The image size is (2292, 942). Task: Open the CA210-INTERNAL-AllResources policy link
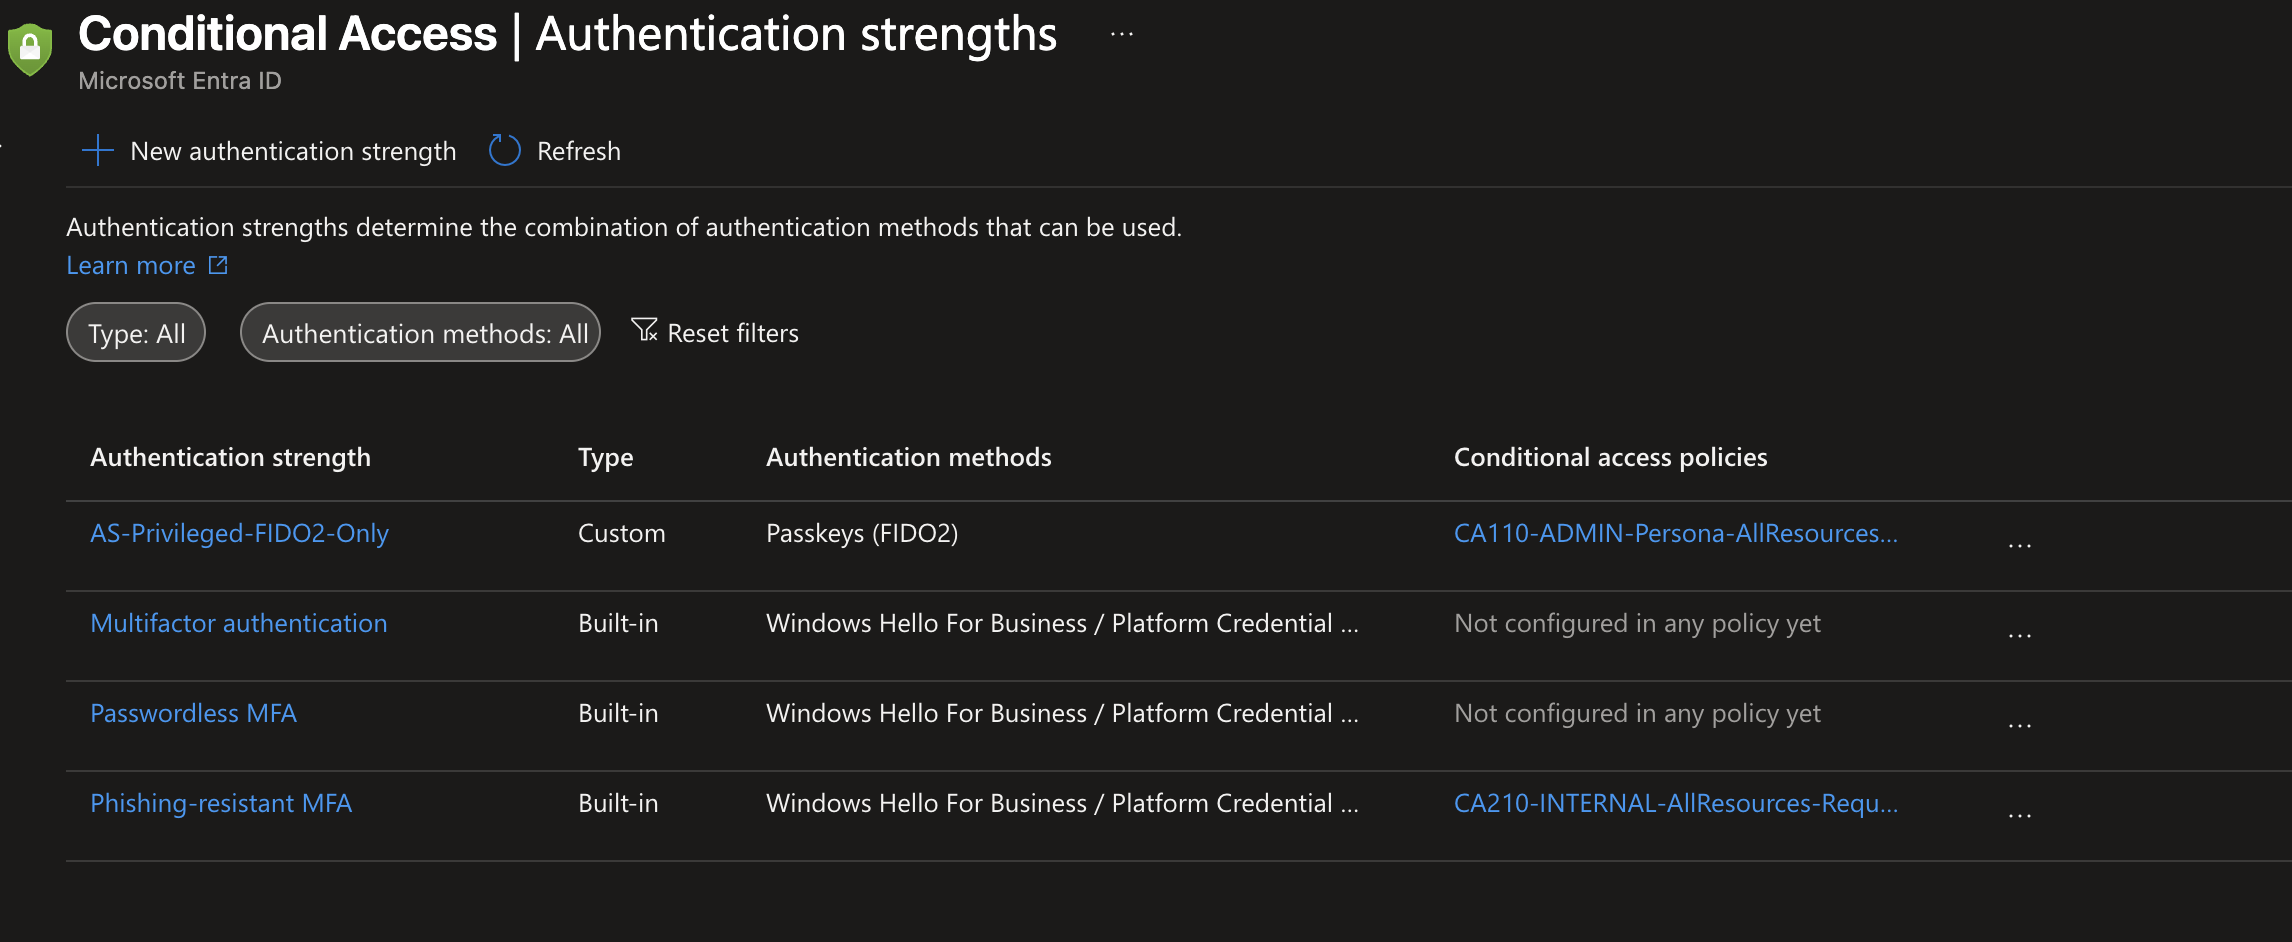(1676, 803)
